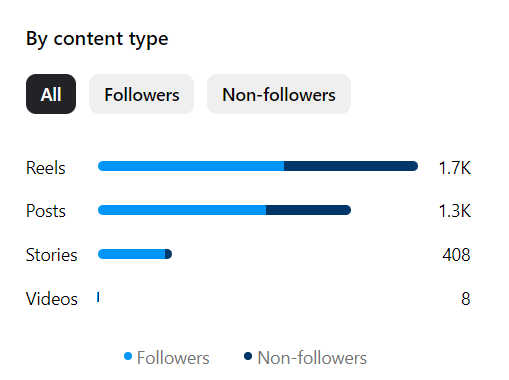Click the Reels row label
Screen dimensions: 509x380
[46, 167]
